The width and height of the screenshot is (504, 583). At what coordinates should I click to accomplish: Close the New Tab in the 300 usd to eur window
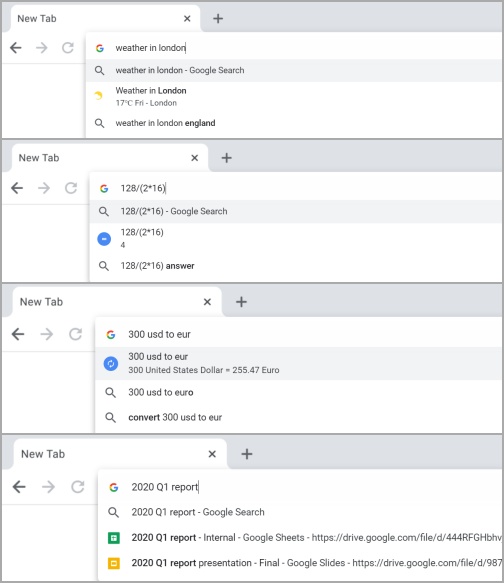[x=207, y=302]
